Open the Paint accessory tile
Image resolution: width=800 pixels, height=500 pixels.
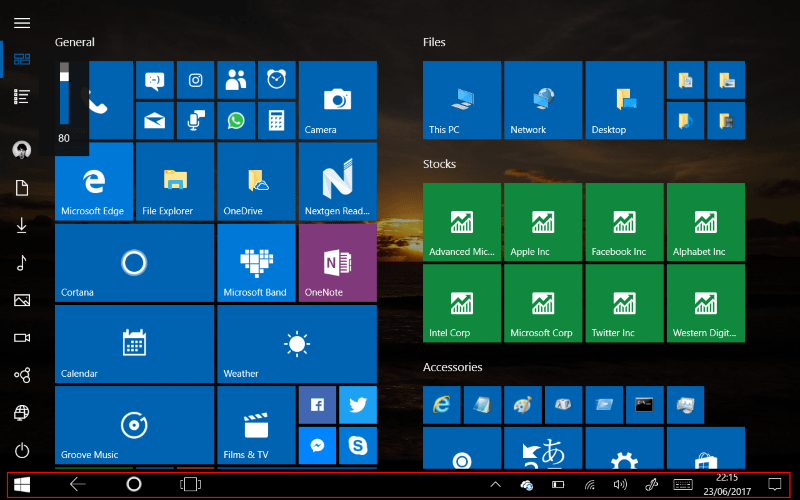[x=523, y=405]
